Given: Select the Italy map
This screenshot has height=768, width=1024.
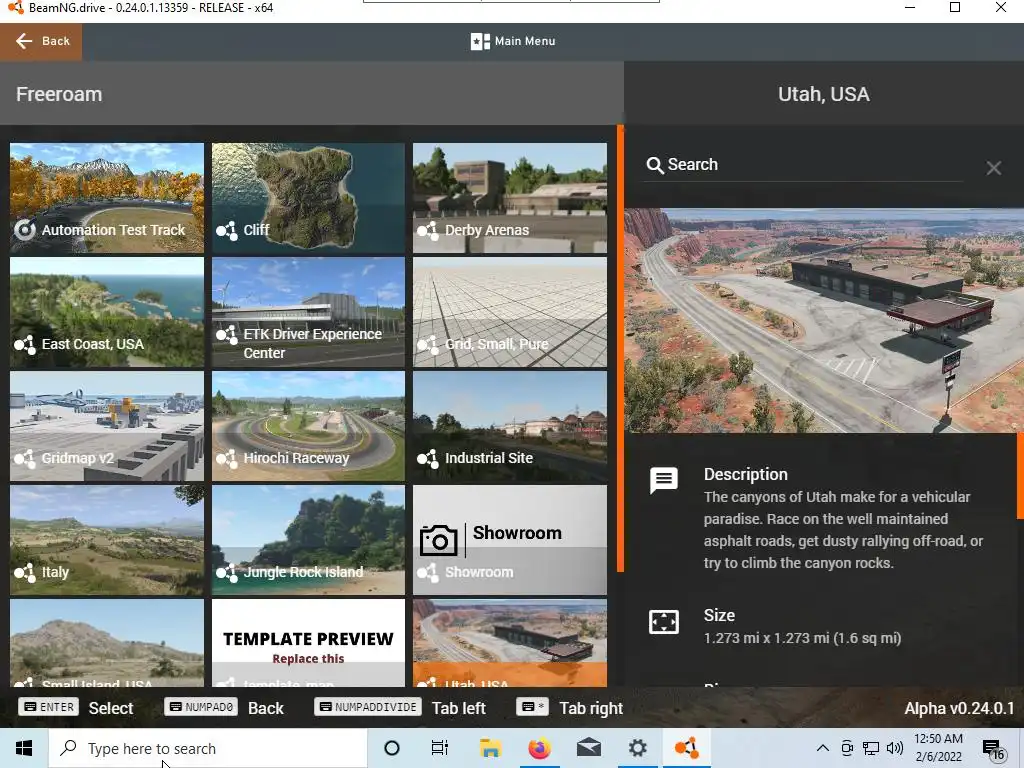Looking at the screenshot, I should coord(106,540).
